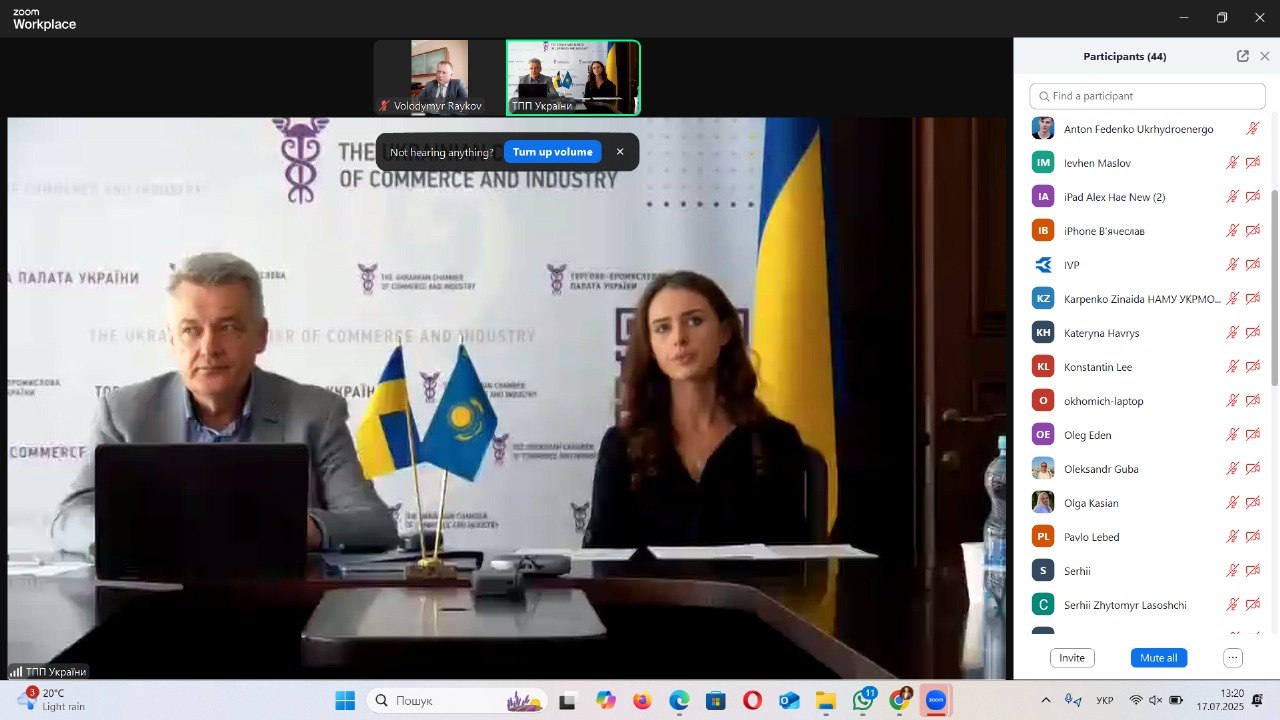The image size is (1280, 720).
Task: Click camera-off icon for Konstantin Lee
Action: (1253, 367)
